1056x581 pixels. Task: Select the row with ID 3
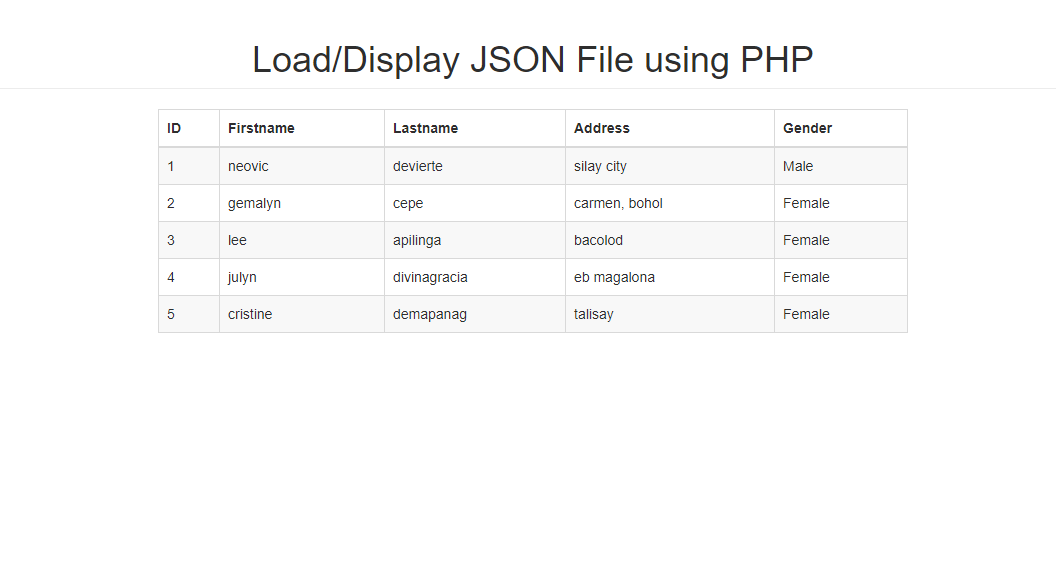tap(171, 240)
